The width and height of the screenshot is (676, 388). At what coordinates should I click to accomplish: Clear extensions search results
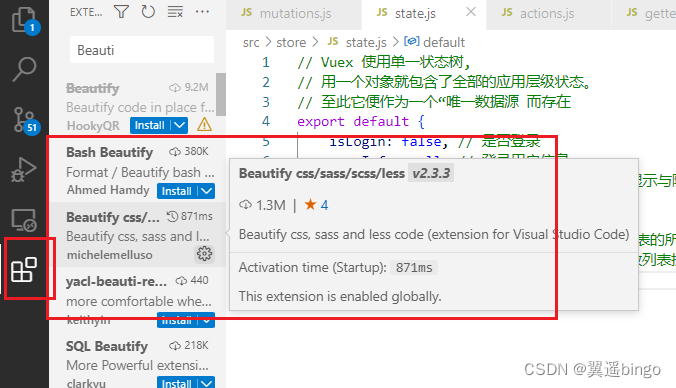[175, 12]
